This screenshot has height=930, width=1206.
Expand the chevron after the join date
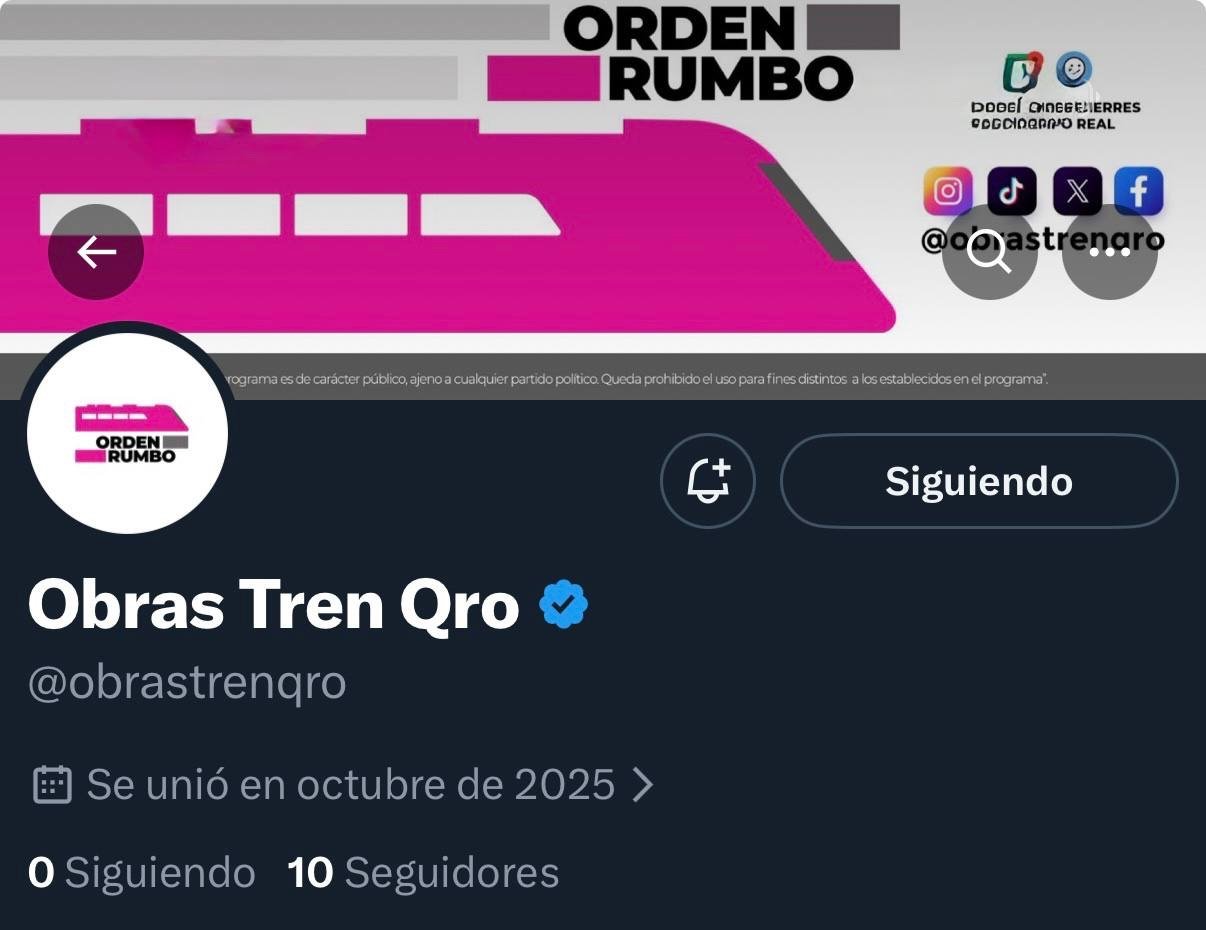(x=643, y=785)
